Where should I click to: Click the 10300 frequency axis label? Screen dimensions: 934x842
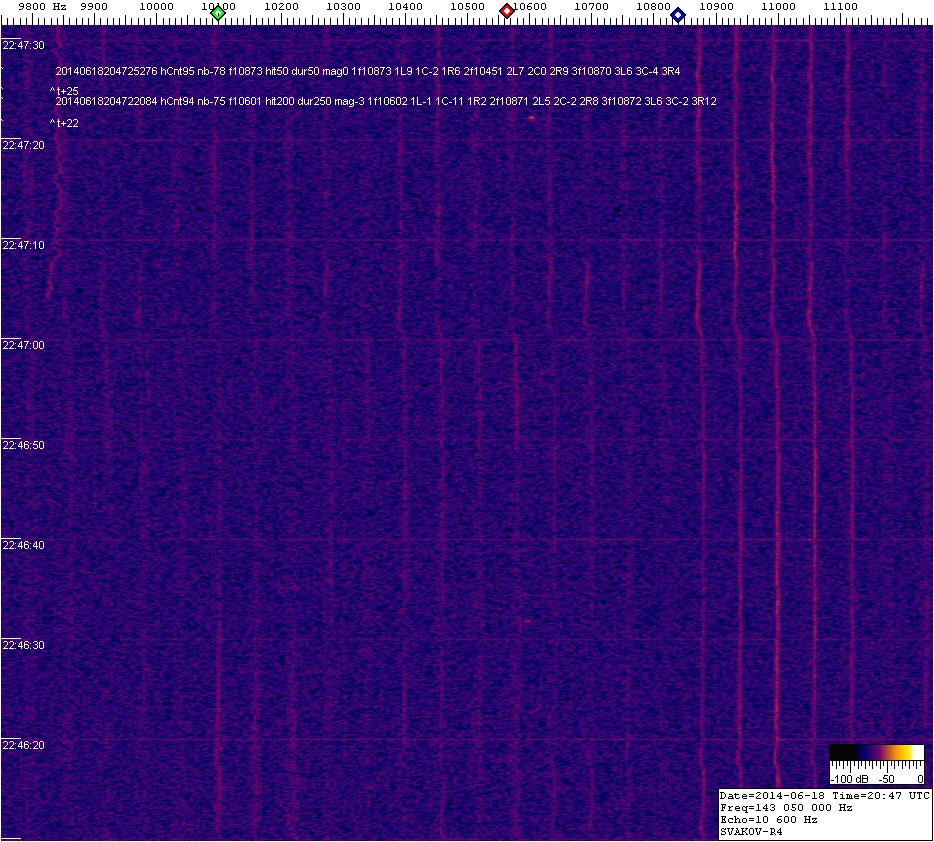point(343,6)
